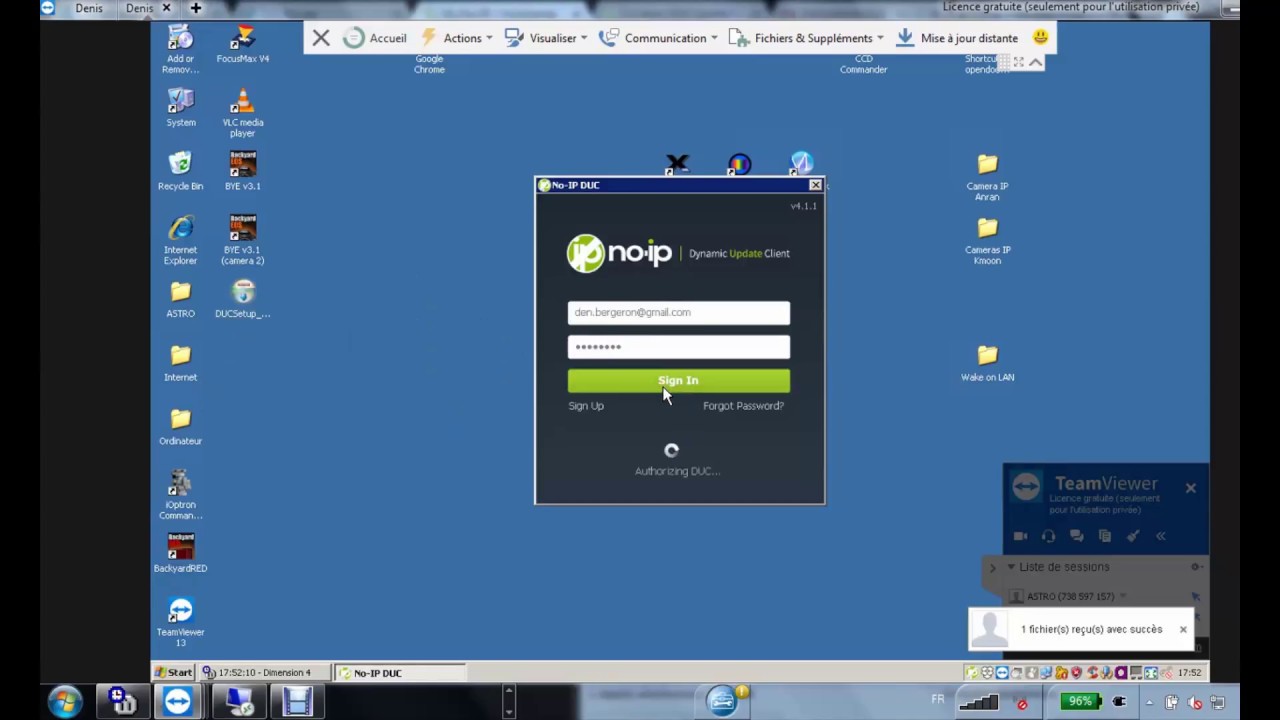Viewport: 1280px width, 720px height.
Task: Click the remote tray clock showing 17:52
Action: tap(1190, 672)
